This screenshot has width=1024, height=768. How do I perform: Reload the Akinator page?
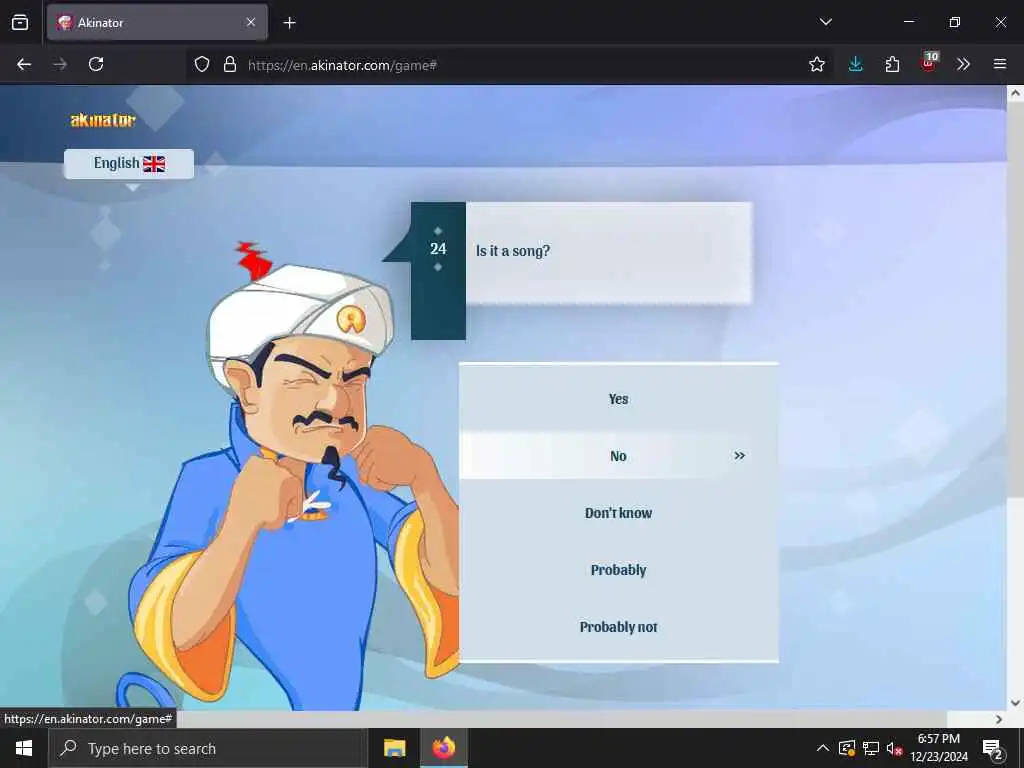click(x=96, y=64)
